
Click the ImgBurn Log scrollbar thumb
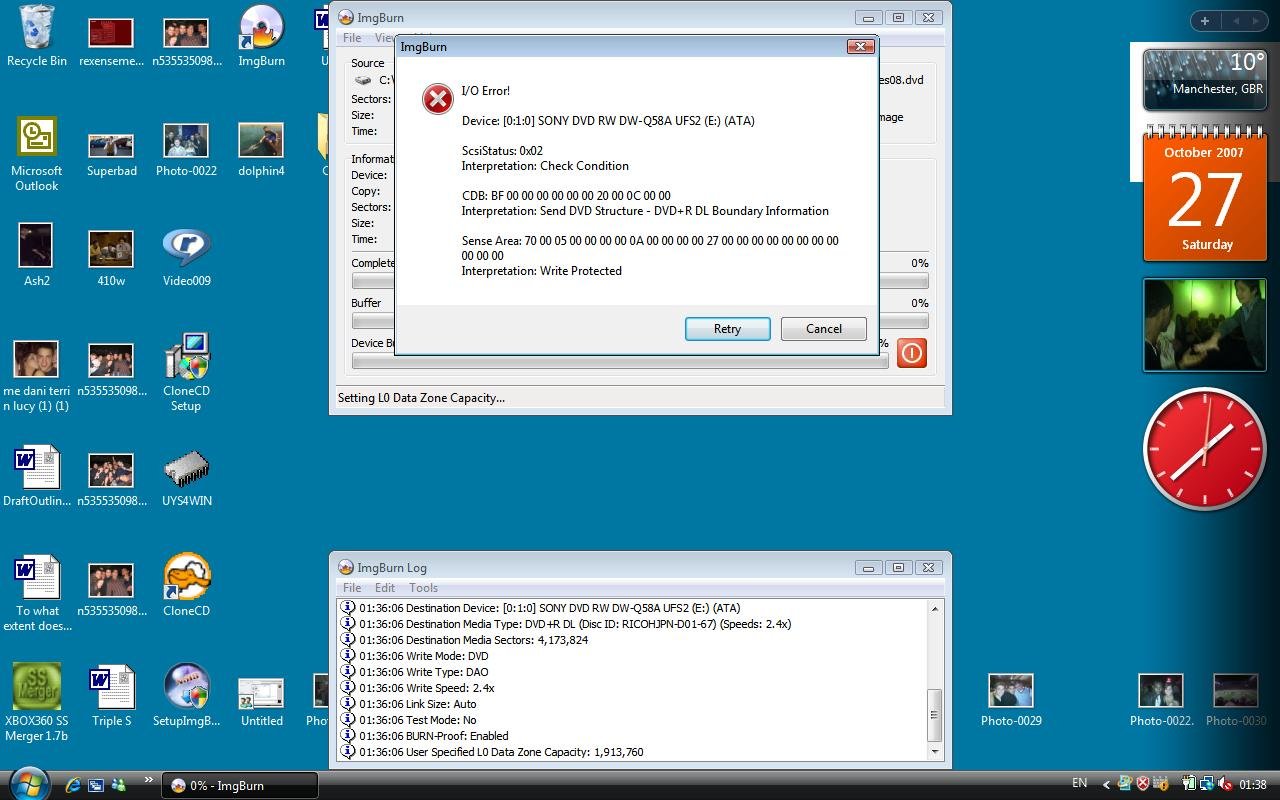point(935,714)
